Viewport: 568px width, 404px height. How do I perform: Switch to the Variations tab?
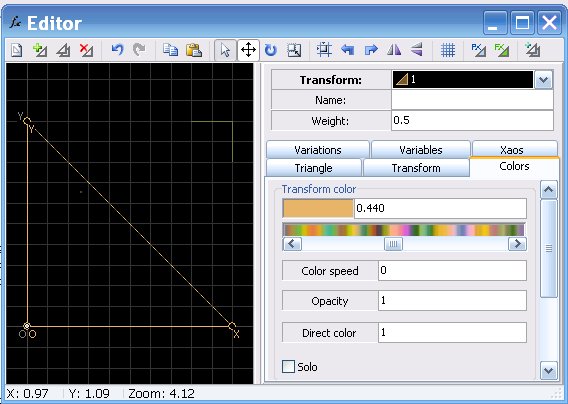[318, 150]
